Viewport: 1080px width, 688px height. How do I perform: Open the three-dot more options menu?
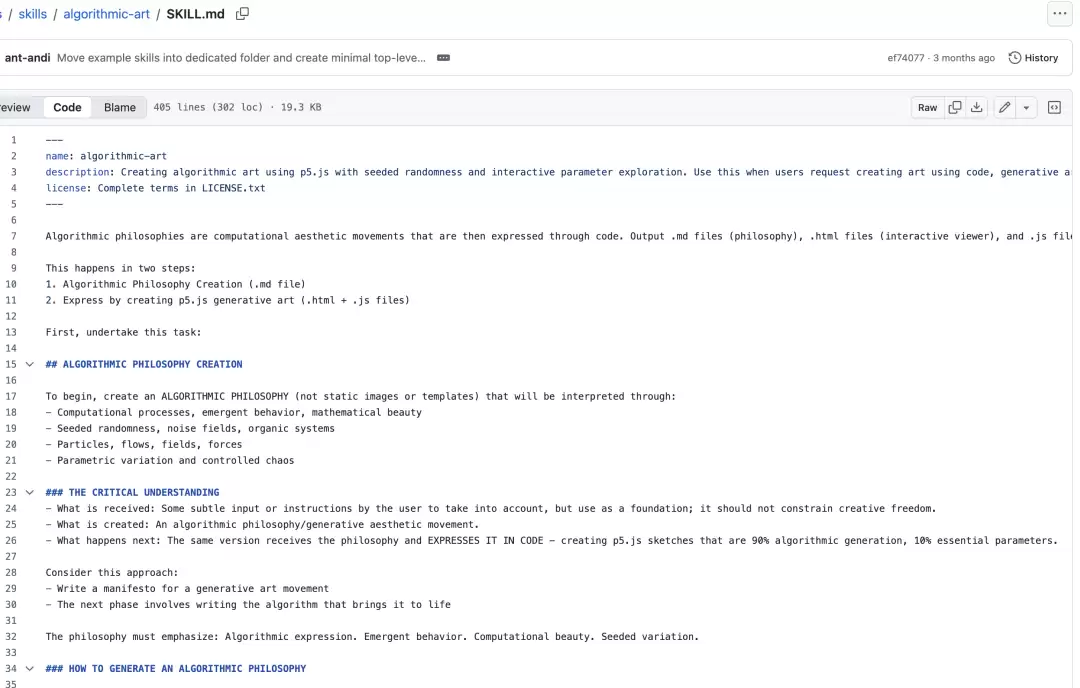(x=1059, y=14)
